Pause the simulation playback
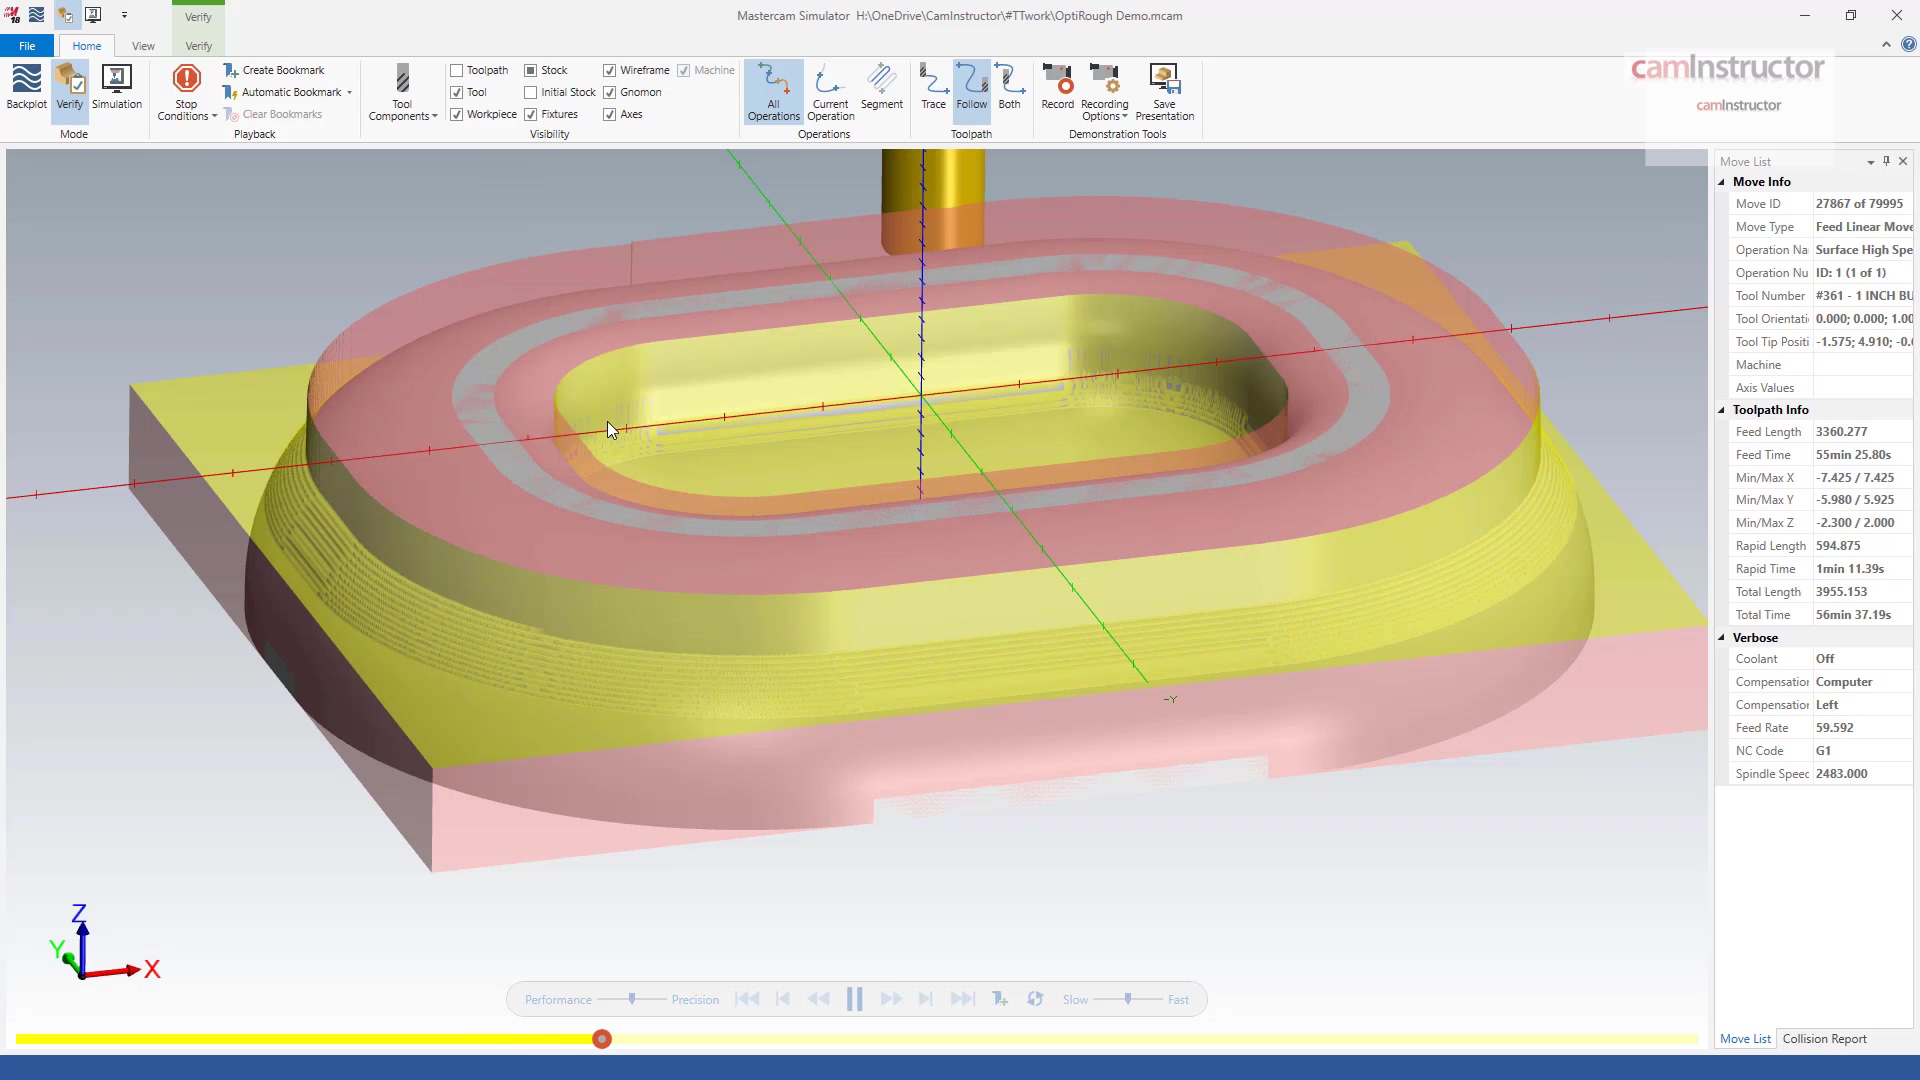Screen dimensions: 1920x1080 [x=854, y=998]
